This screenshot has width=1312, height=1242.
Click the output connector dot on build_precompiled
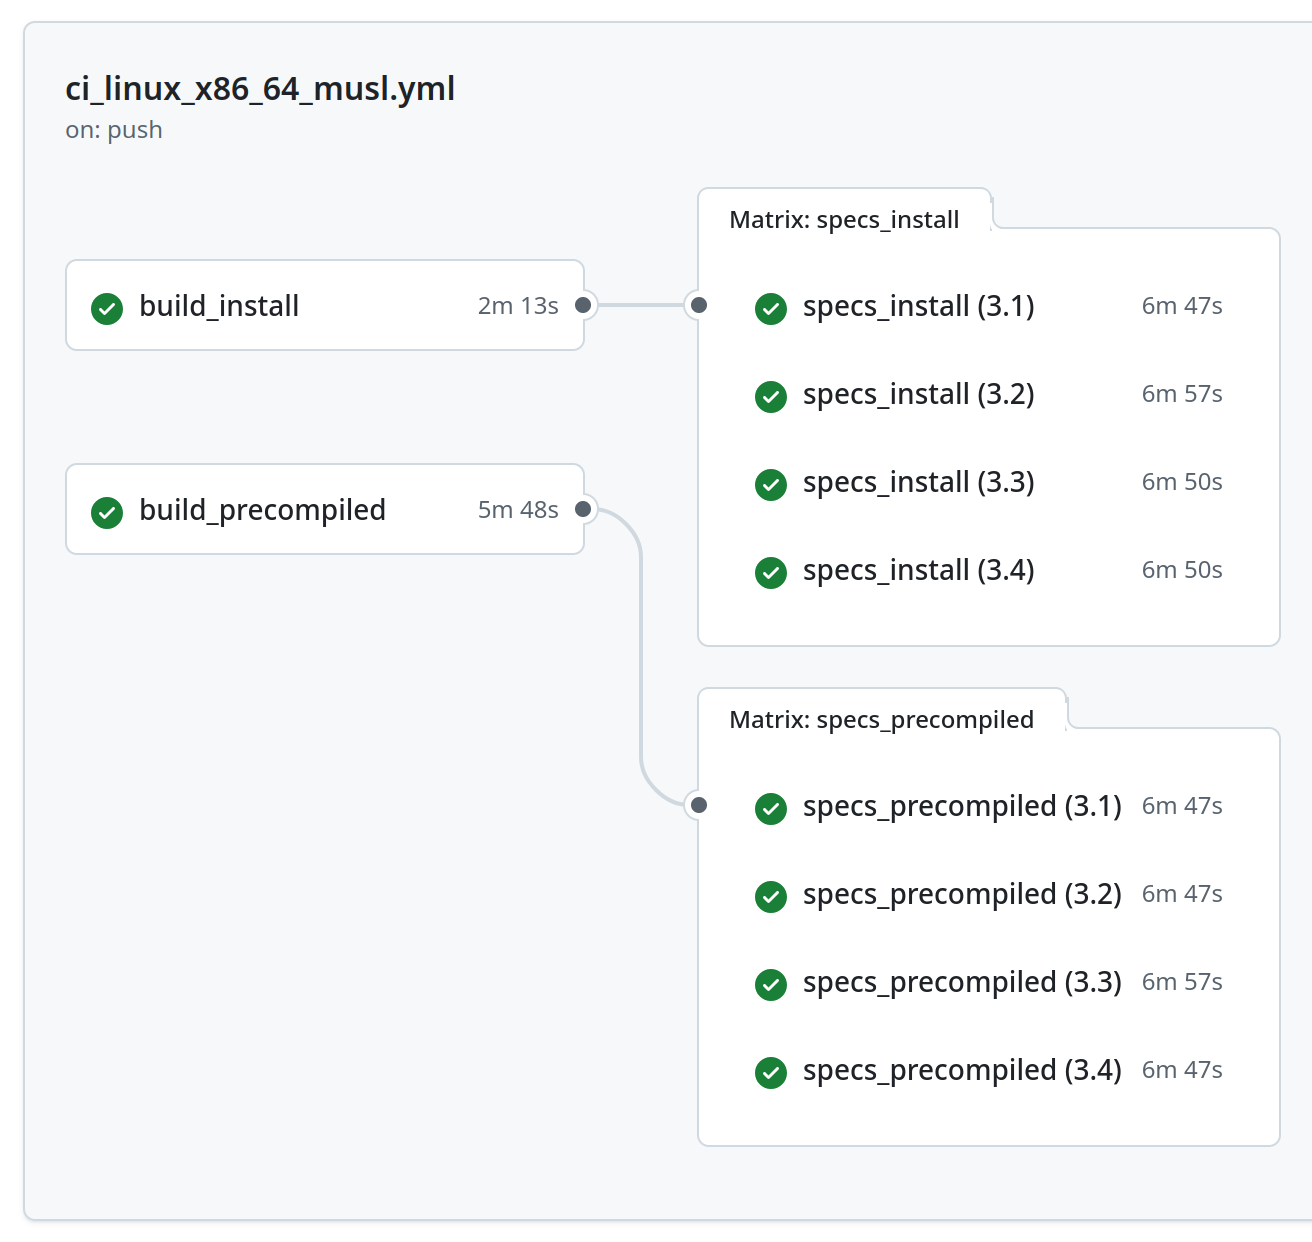click(x=583, y=509)
